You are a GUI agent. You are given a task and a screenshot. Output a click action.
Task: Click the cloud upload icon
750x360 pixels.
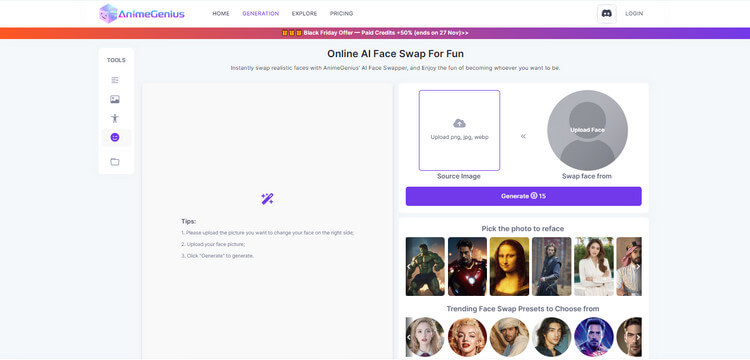pos(459,123)
